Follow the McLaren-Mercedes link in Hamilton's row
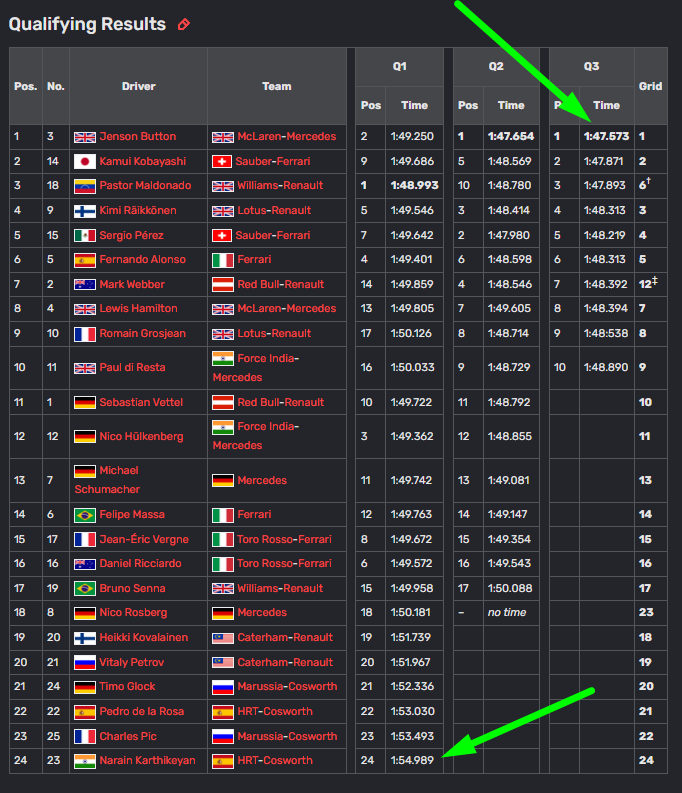Viewport: 682px width, 793px height. coord(287,309)
